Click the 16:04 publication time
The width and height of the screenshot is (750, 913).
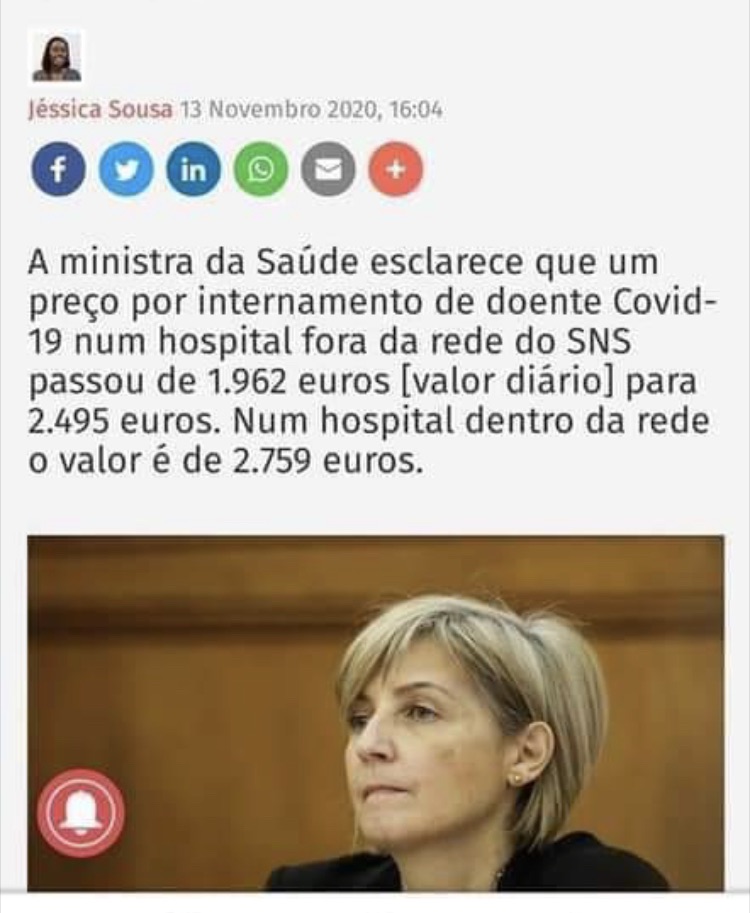click(416, 109)
